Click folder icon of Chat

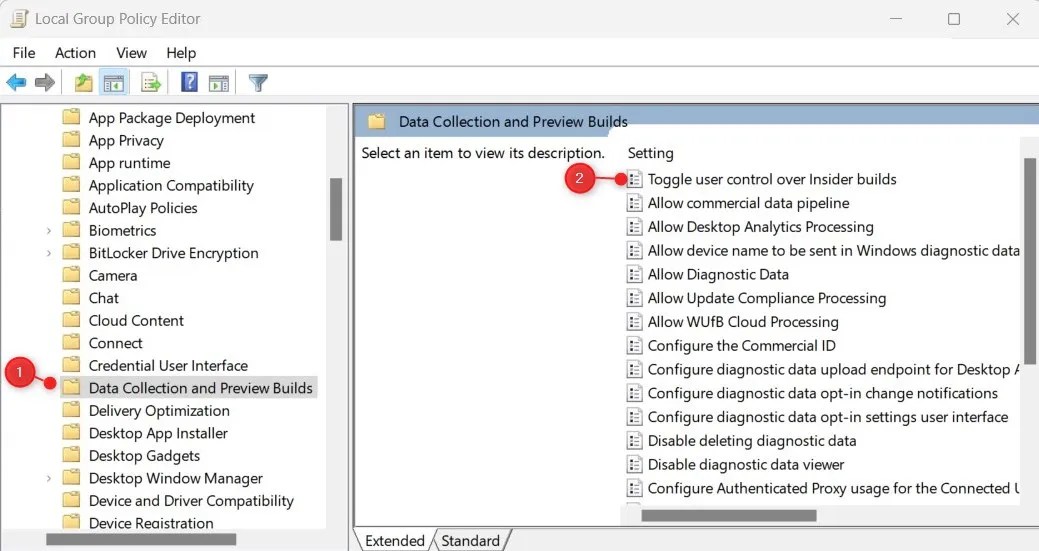pos(71,298)
